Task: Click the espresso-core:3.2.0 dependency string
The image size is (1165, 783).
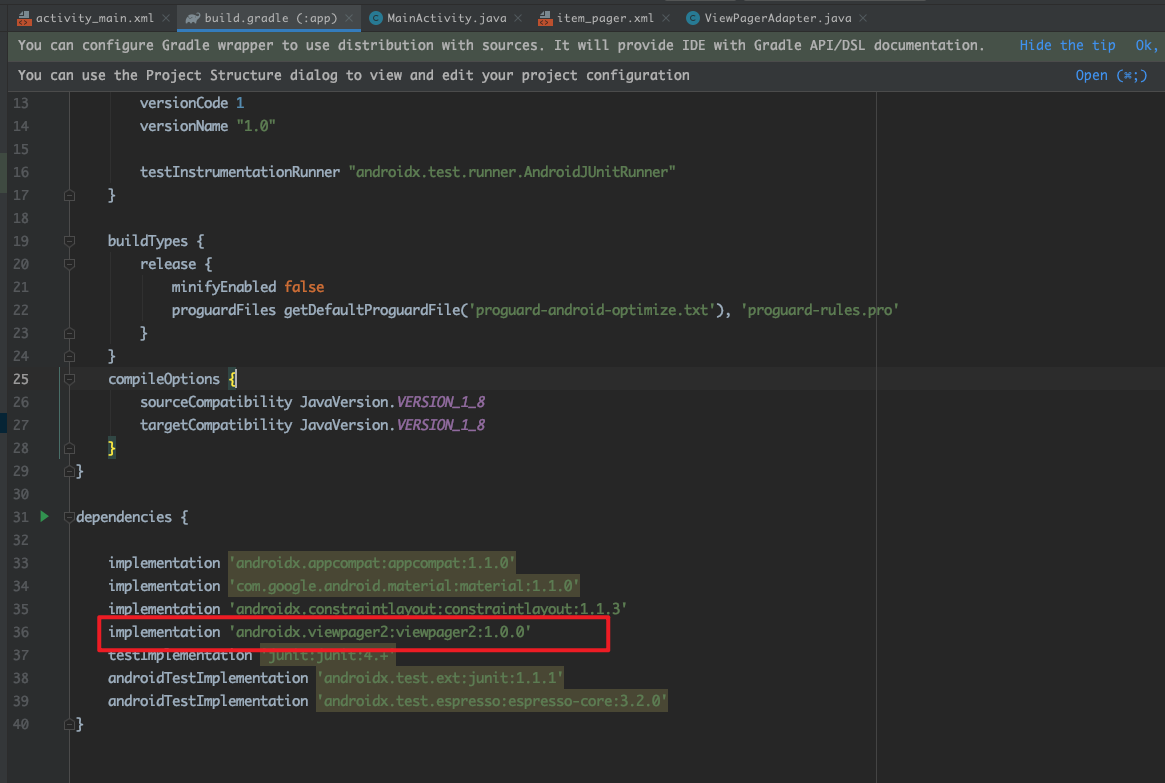Action: tap(492, 701)
